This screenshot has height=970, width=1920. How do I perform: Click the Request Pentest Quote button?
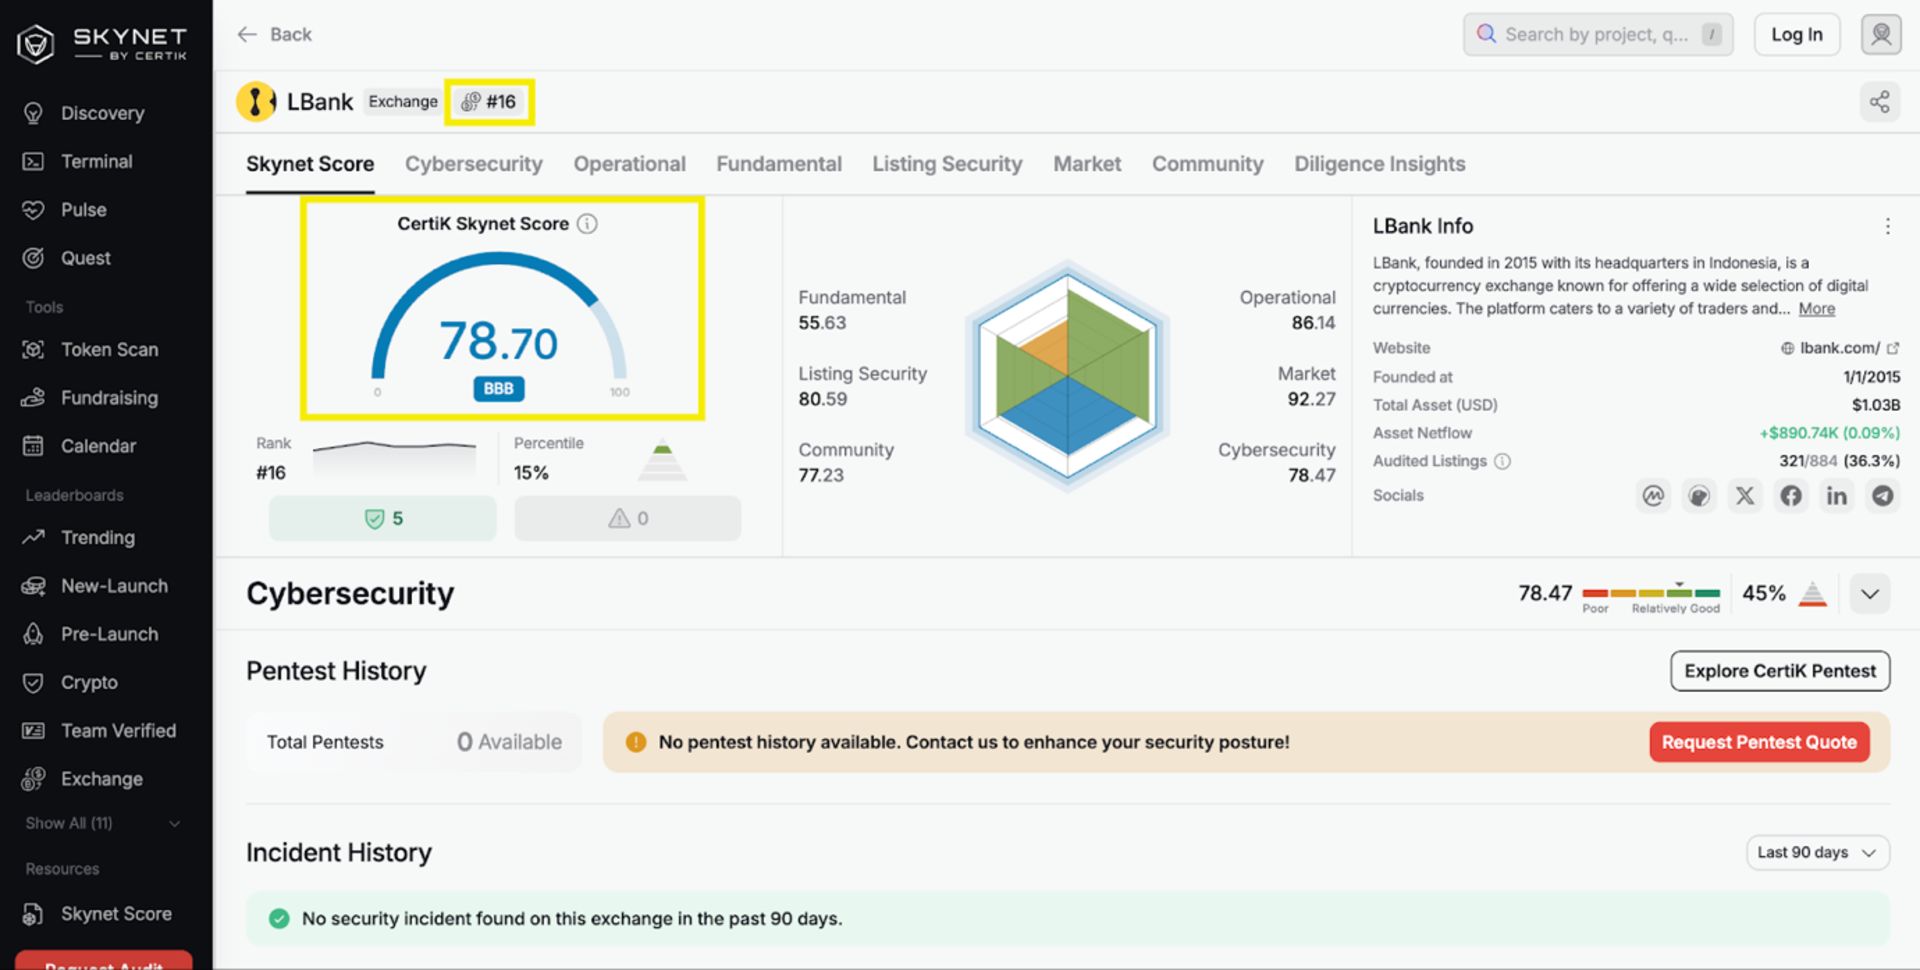coord(1758,742)
